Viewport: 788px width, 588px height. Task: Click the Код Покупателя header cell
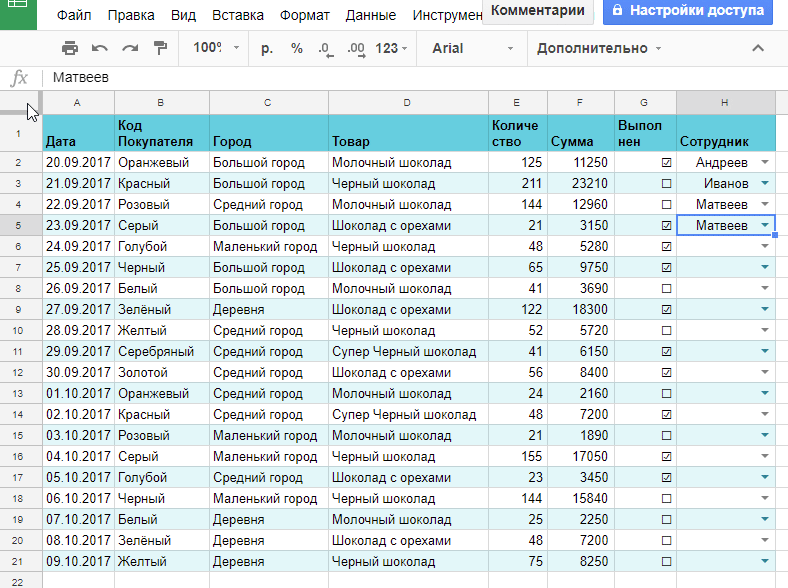pyautogui.click(x=162, y=133)
